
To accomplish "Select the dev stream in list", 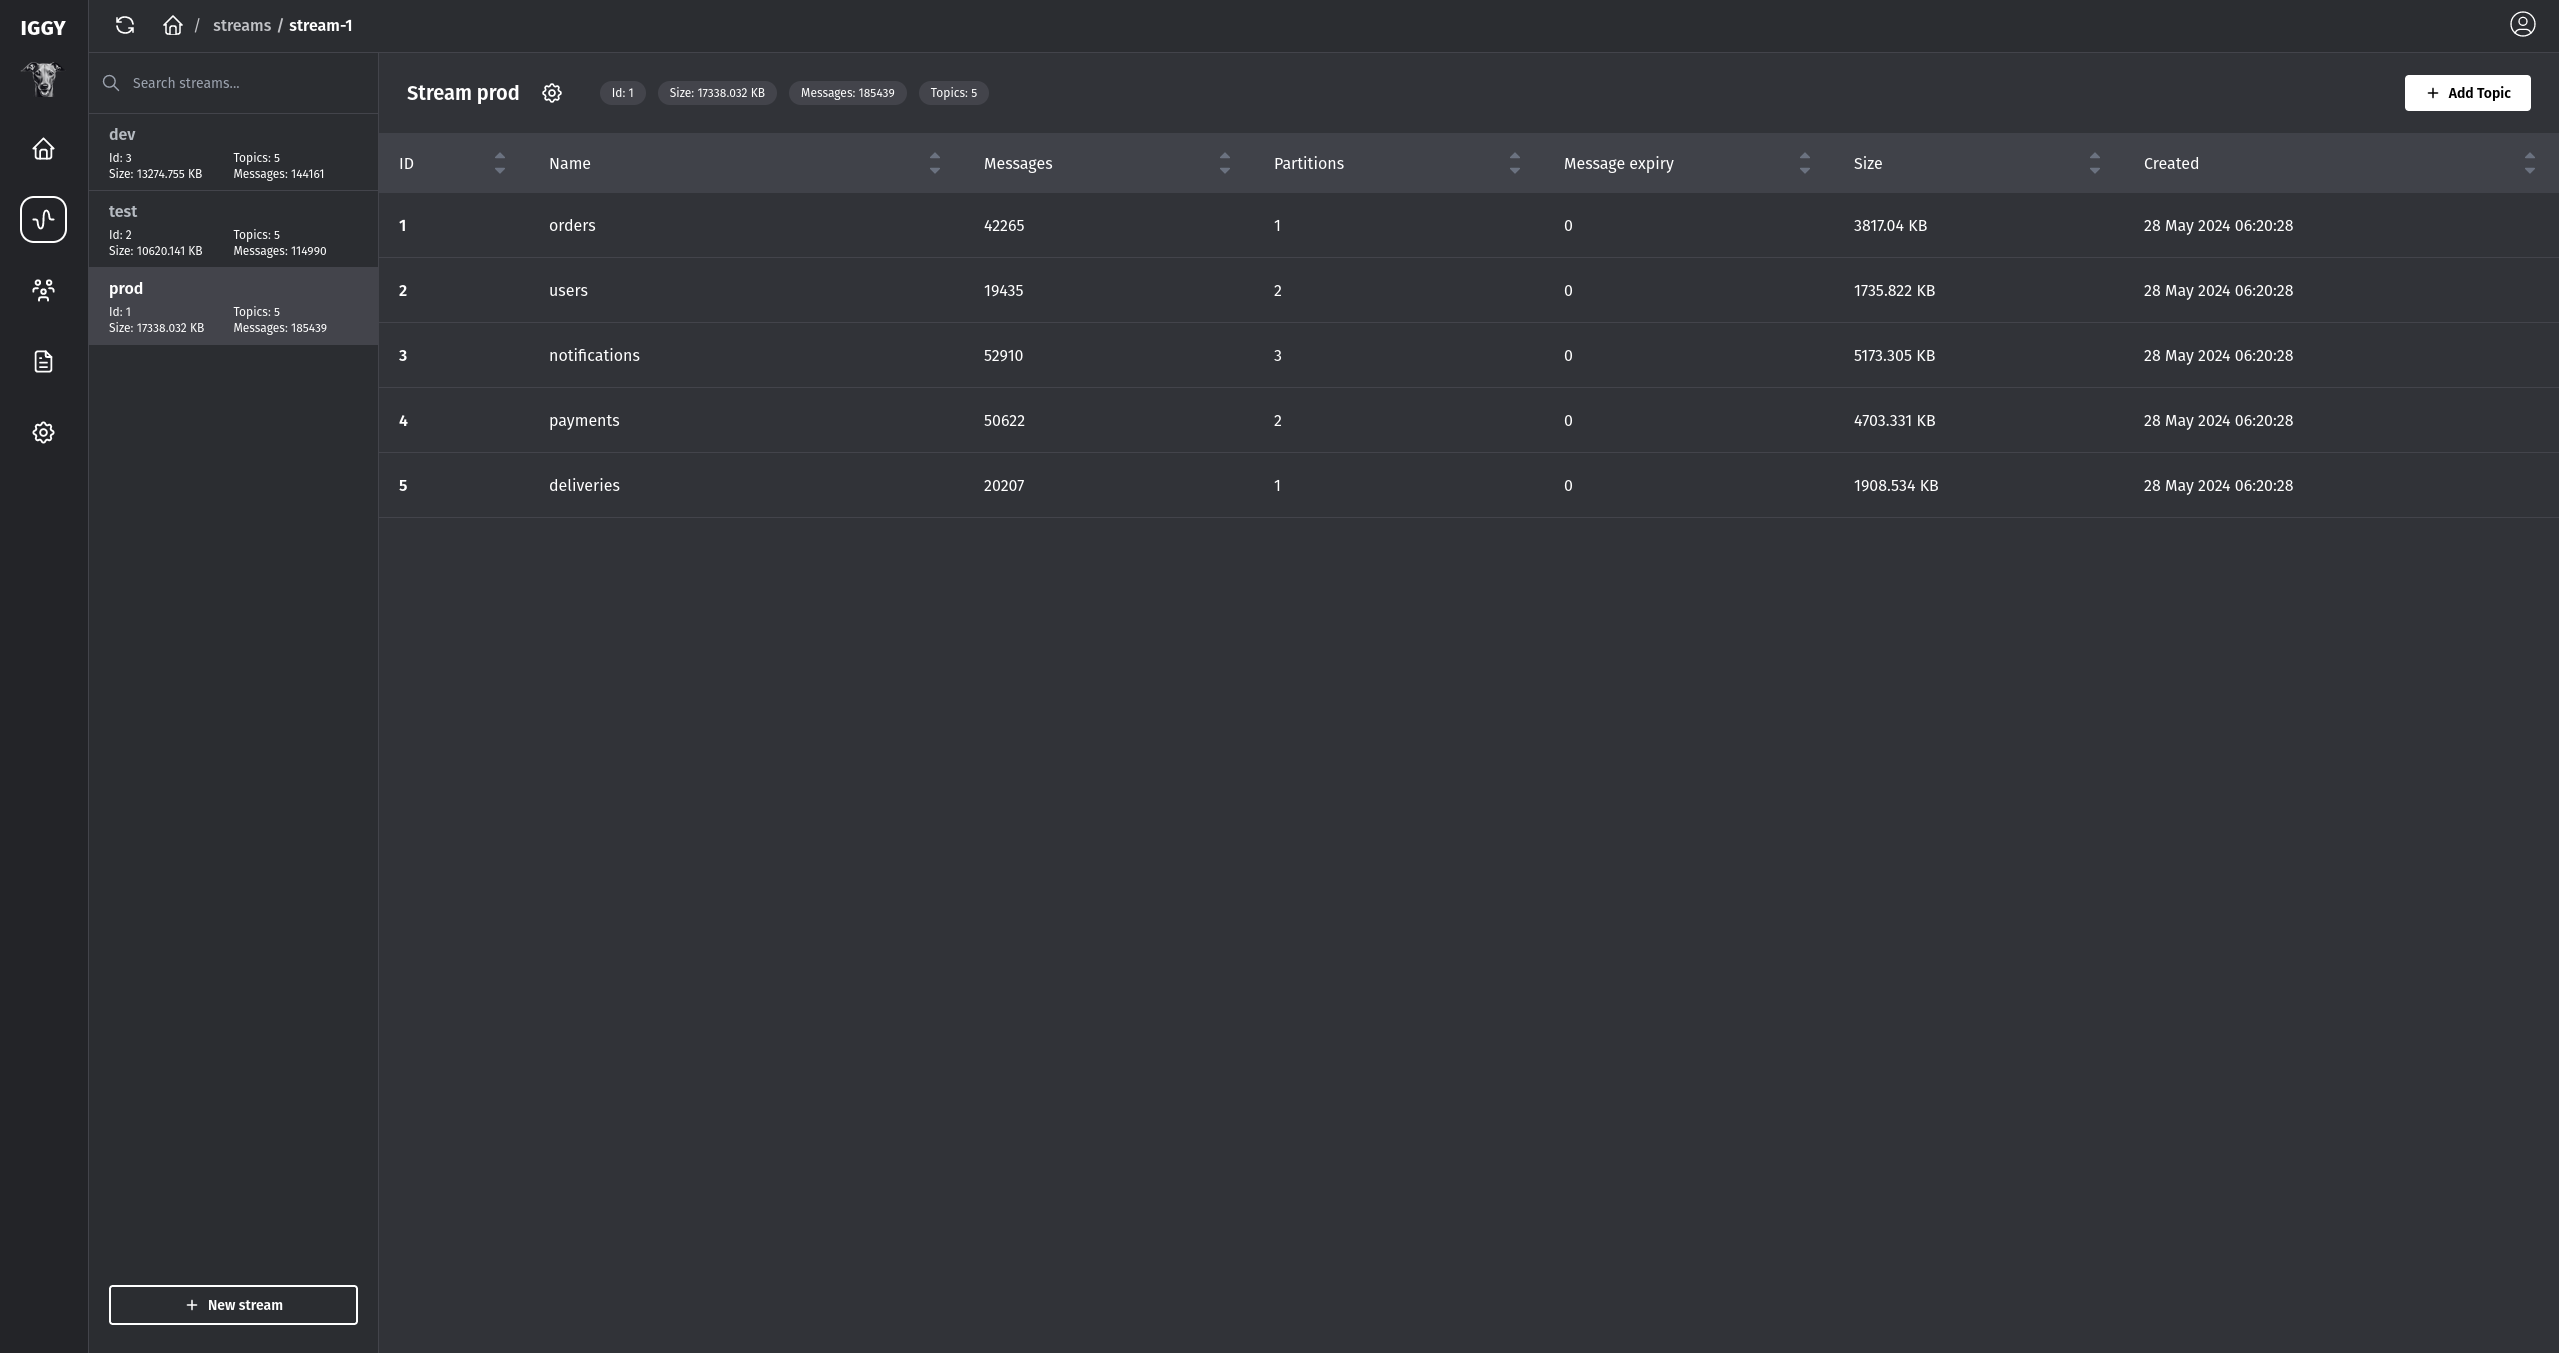I will [x=233, y=152].
